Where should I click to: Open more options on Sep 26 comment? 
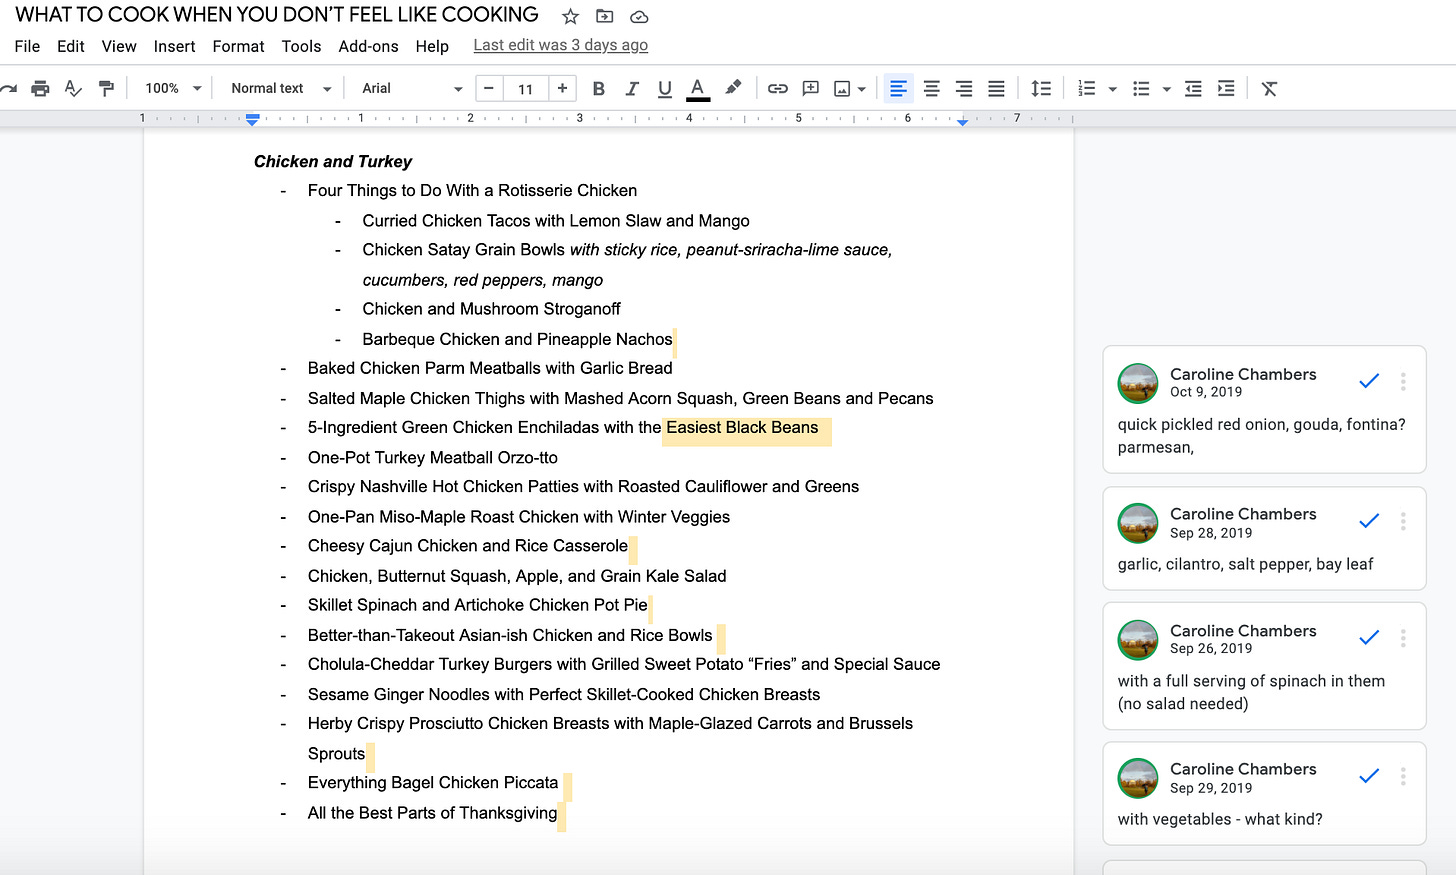tap(1403, 638)
